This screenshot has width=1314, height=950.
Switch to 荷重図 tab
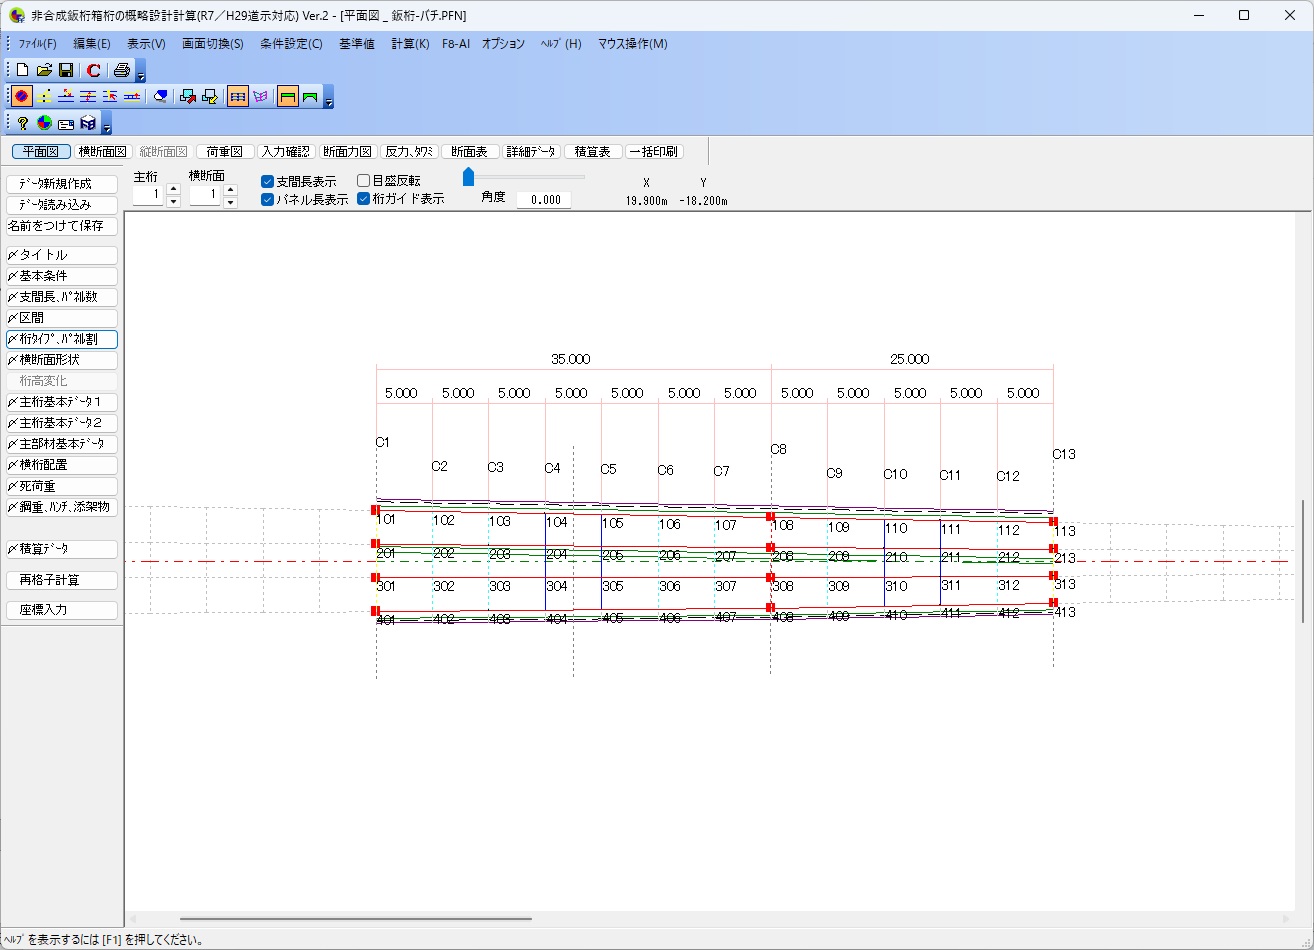pos(225,152)
